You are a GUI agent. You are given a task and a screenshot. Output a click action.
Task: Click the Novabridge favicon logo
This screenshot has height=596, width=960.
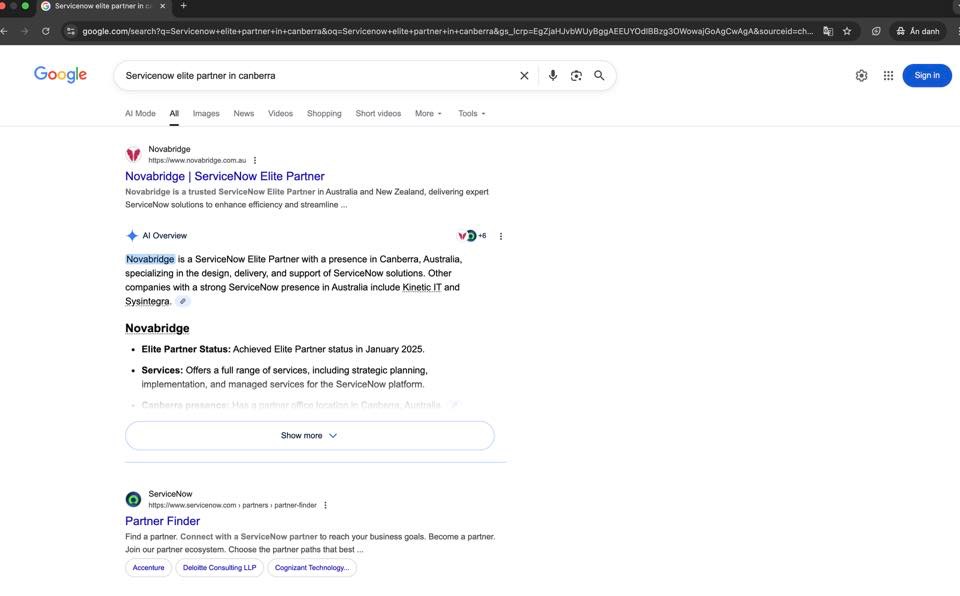[133, 154]
